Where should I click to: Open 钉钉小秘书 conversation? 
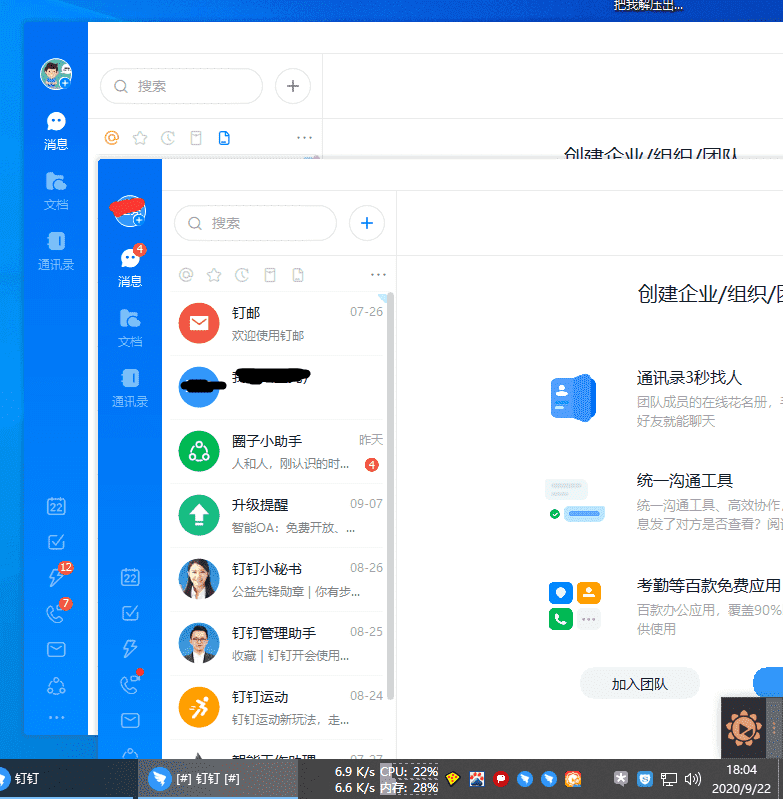[278, 579]
